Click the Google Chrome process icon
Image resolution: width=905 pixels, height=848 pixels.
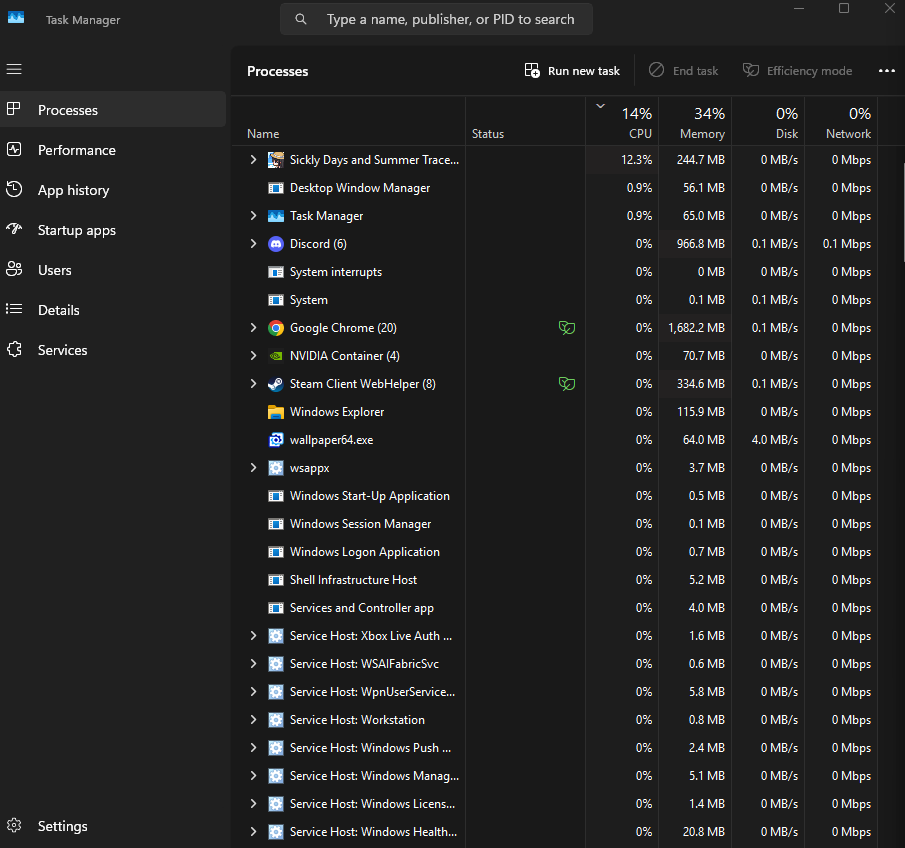click(276, 328)
